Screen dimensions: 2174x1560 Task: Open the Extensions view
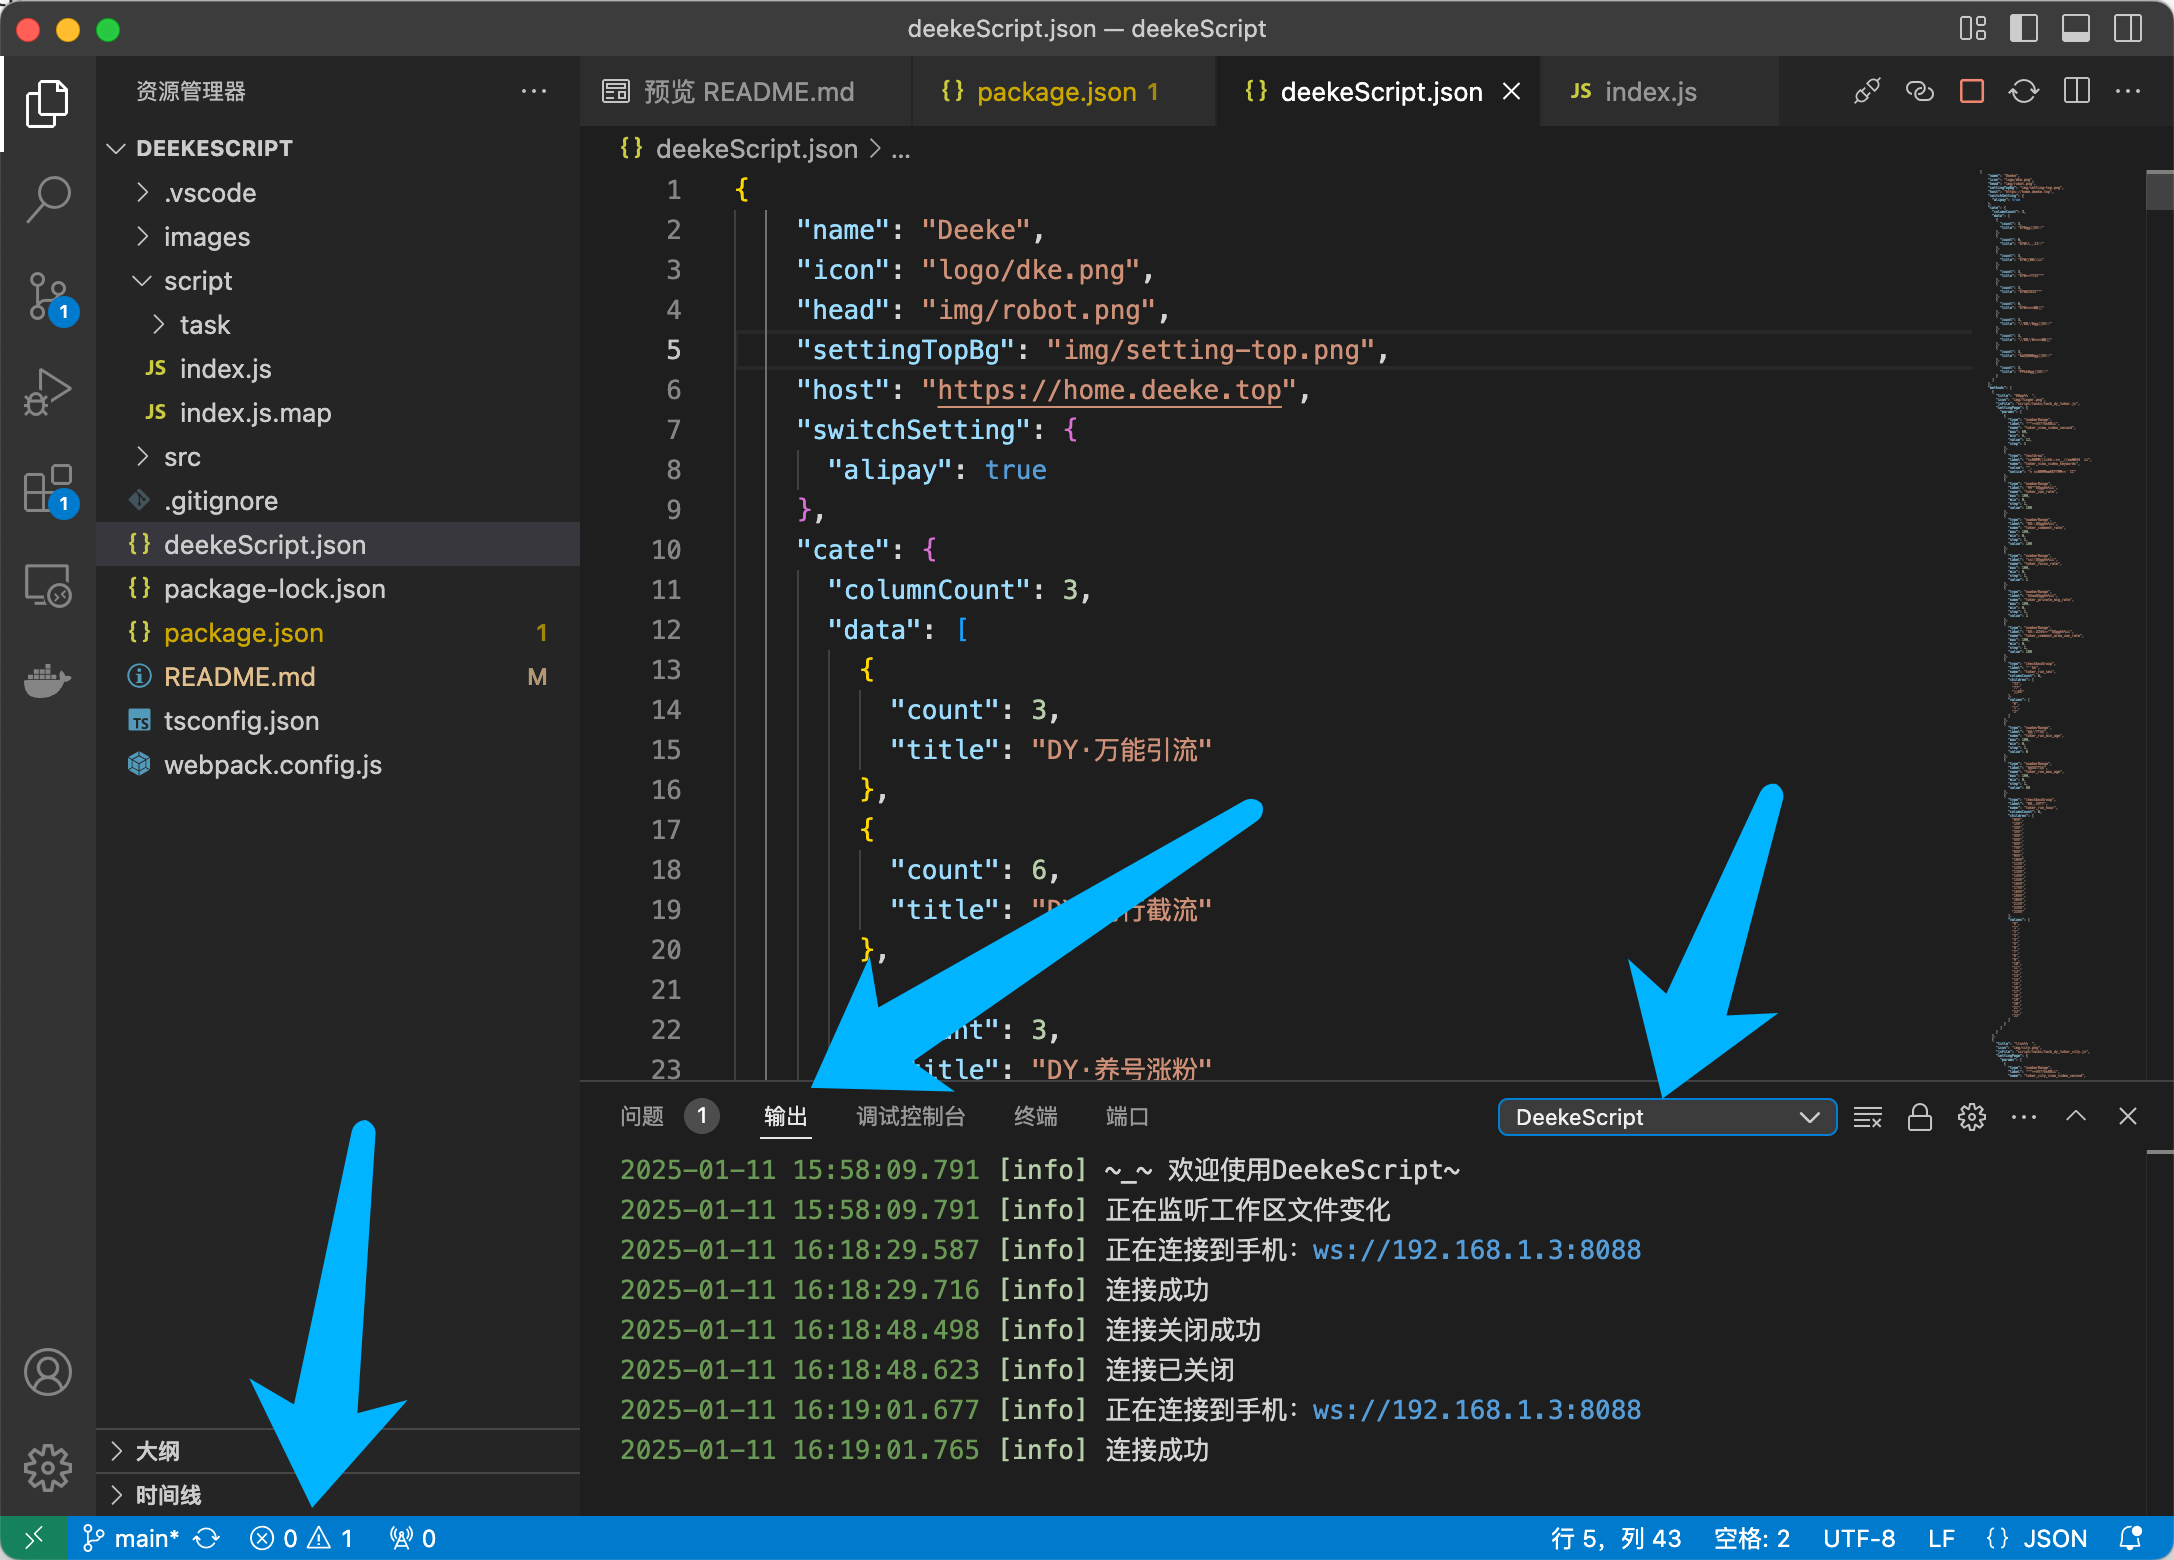47,489
